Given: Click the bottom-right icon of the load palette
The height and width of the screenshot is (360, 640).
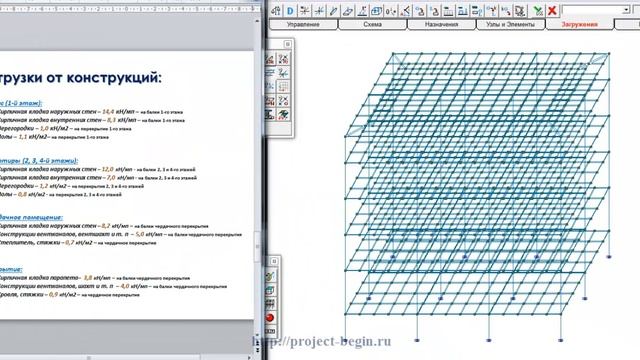Looking at the screenshot, I should [283, 115].
